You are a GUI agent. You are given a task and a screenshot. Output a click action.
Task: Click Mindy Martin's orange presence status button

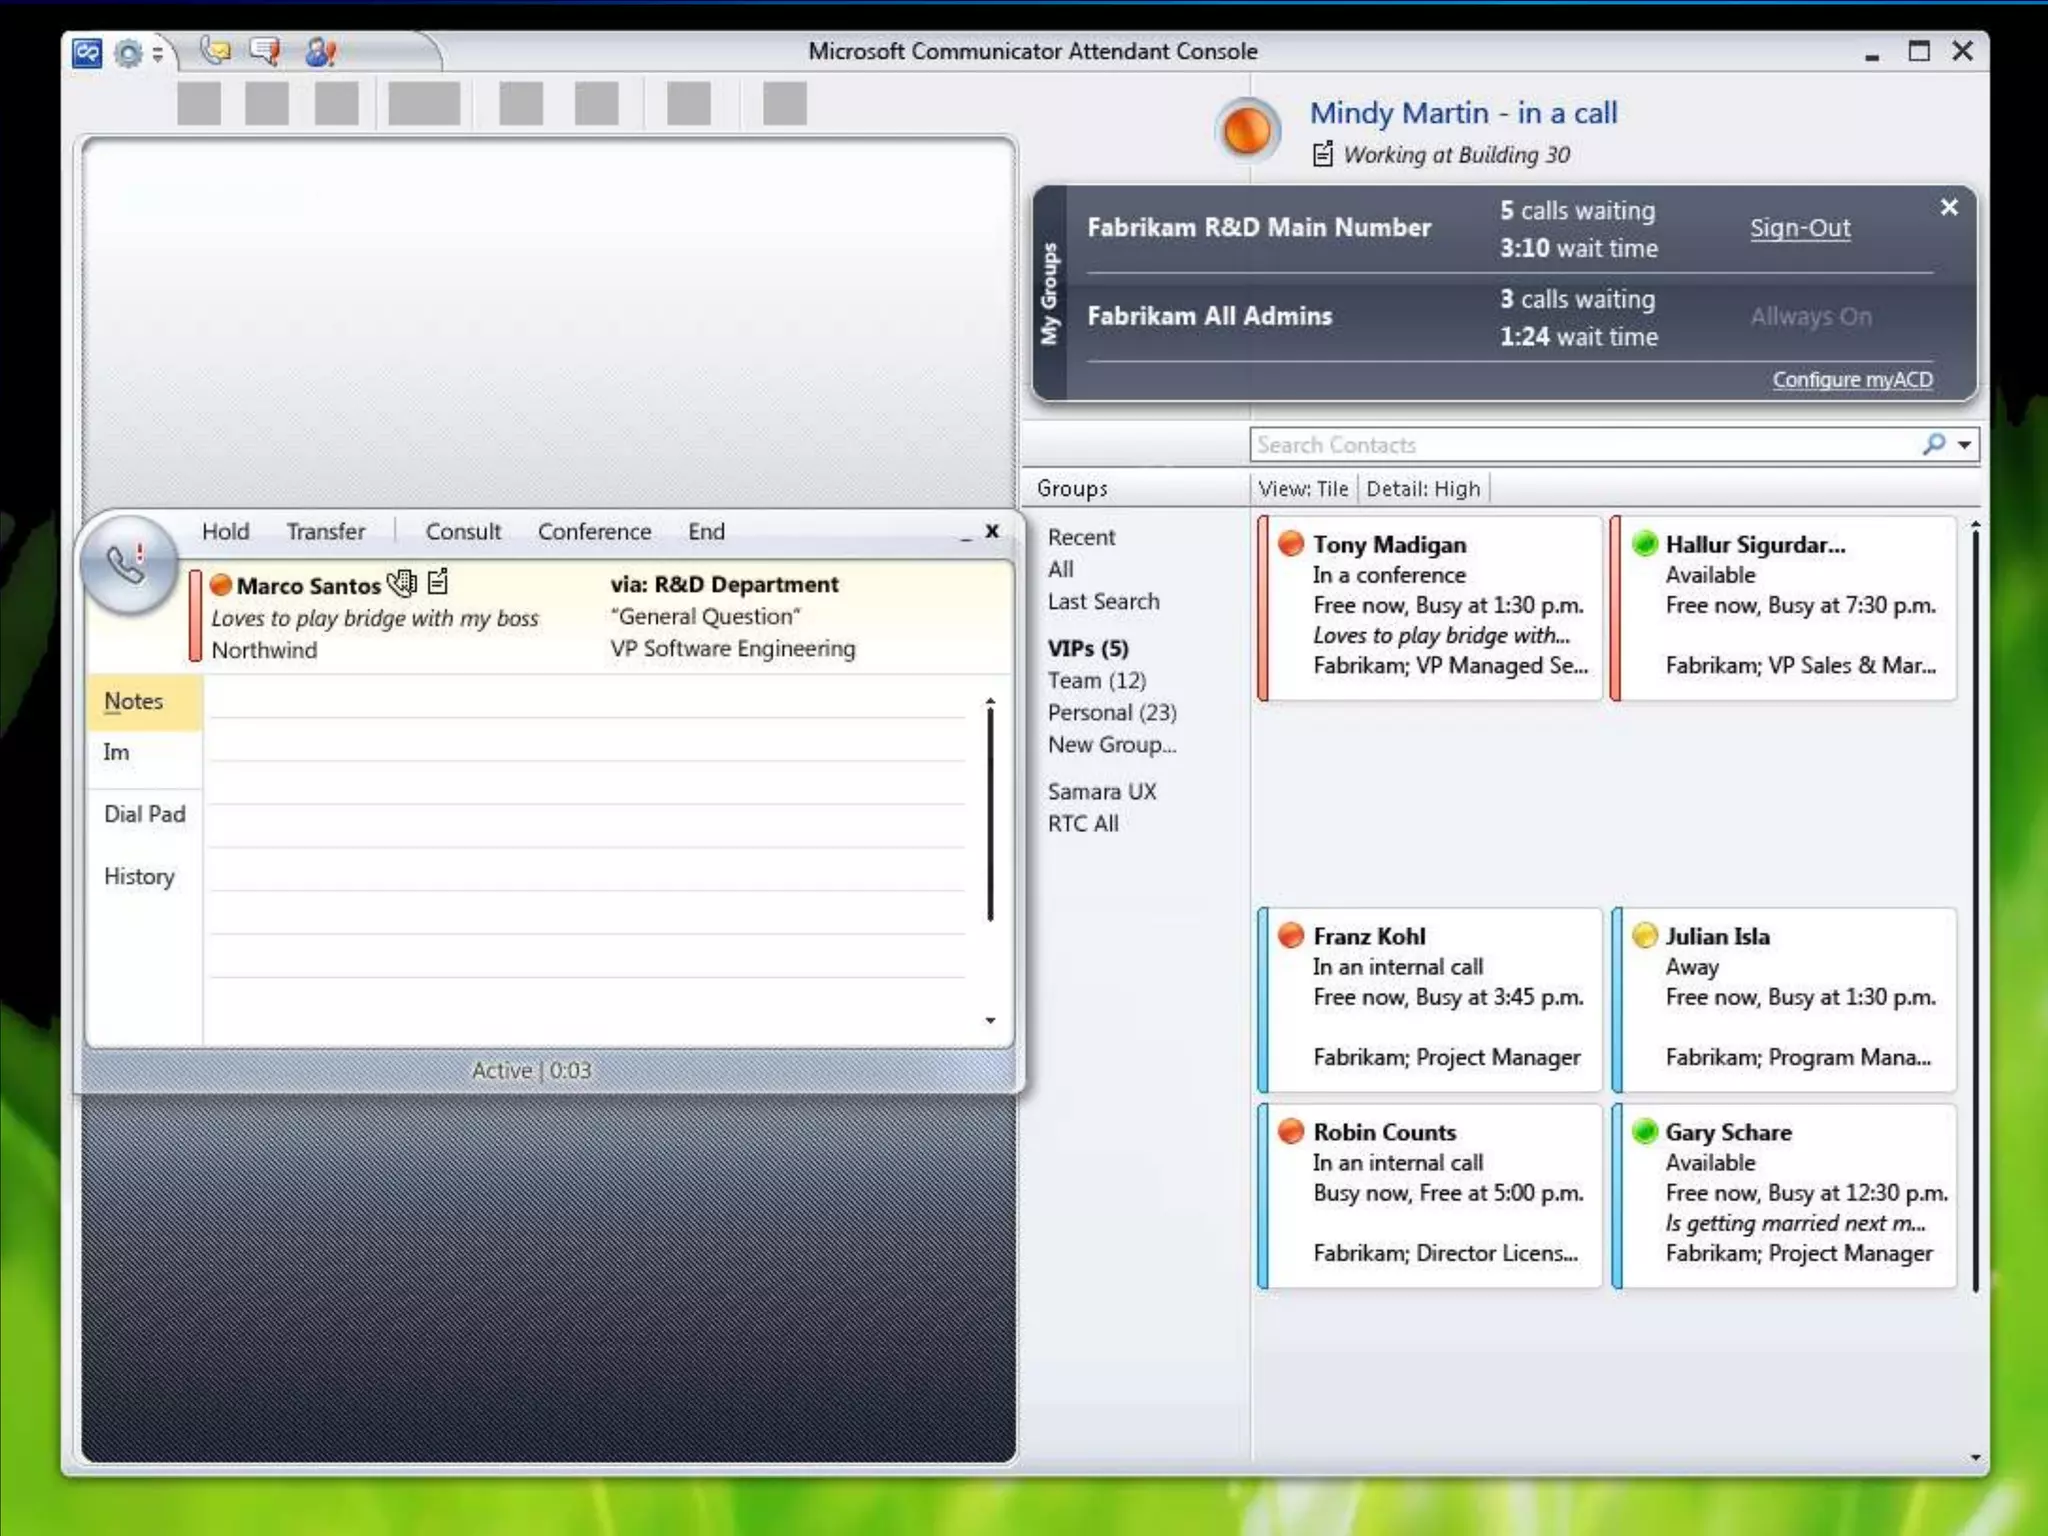coord(1246,130)
